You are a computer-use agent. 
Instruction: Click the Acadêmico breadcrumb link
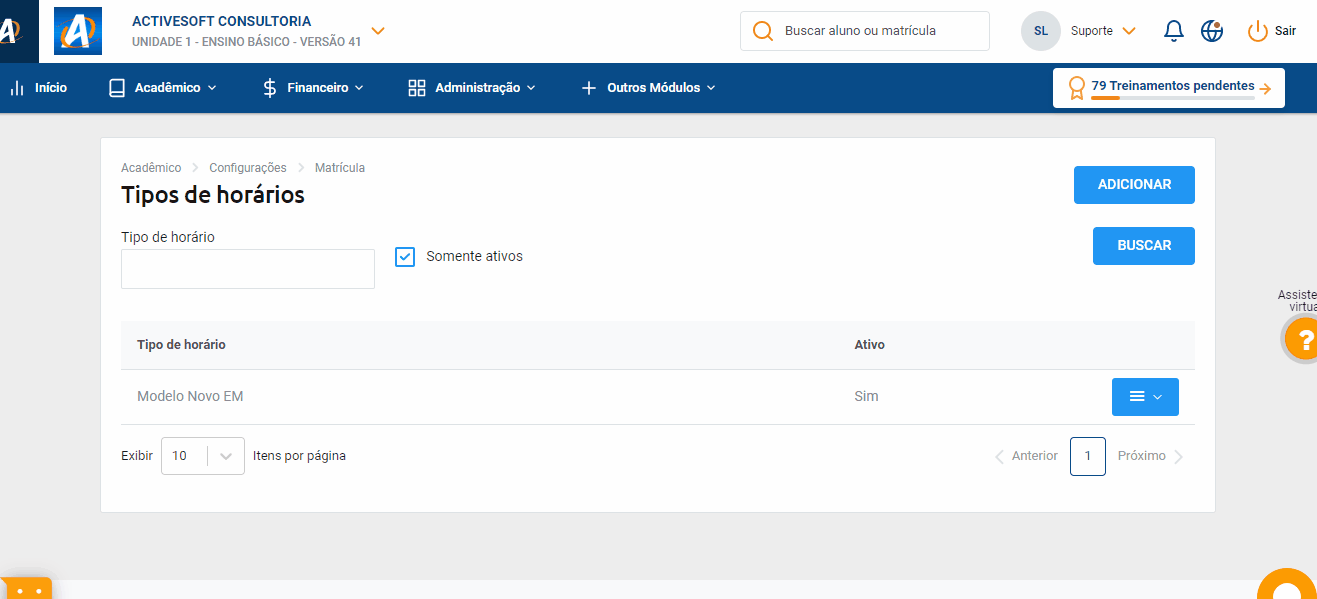tap(151, 168)
